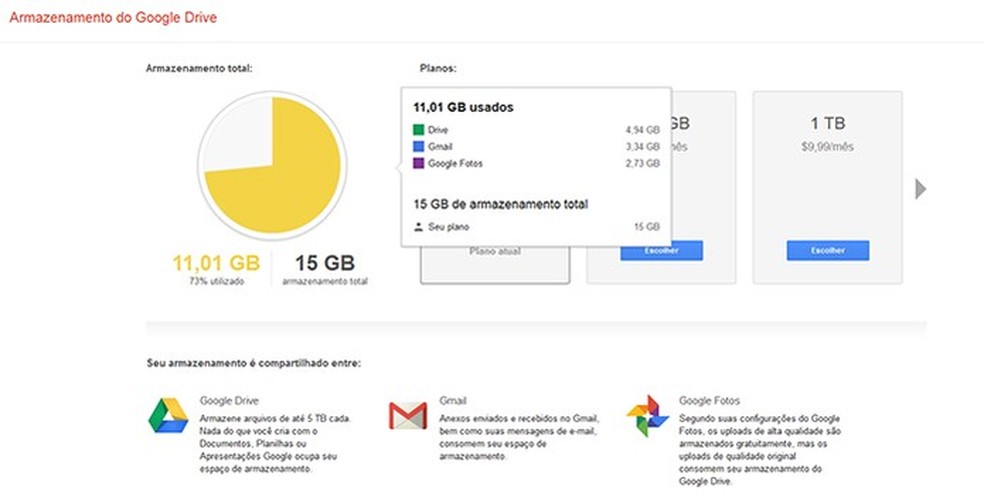Click the person icon beside Seu plano
The image size is (984, 497).
pyautogui.click(x=418, y=227)
